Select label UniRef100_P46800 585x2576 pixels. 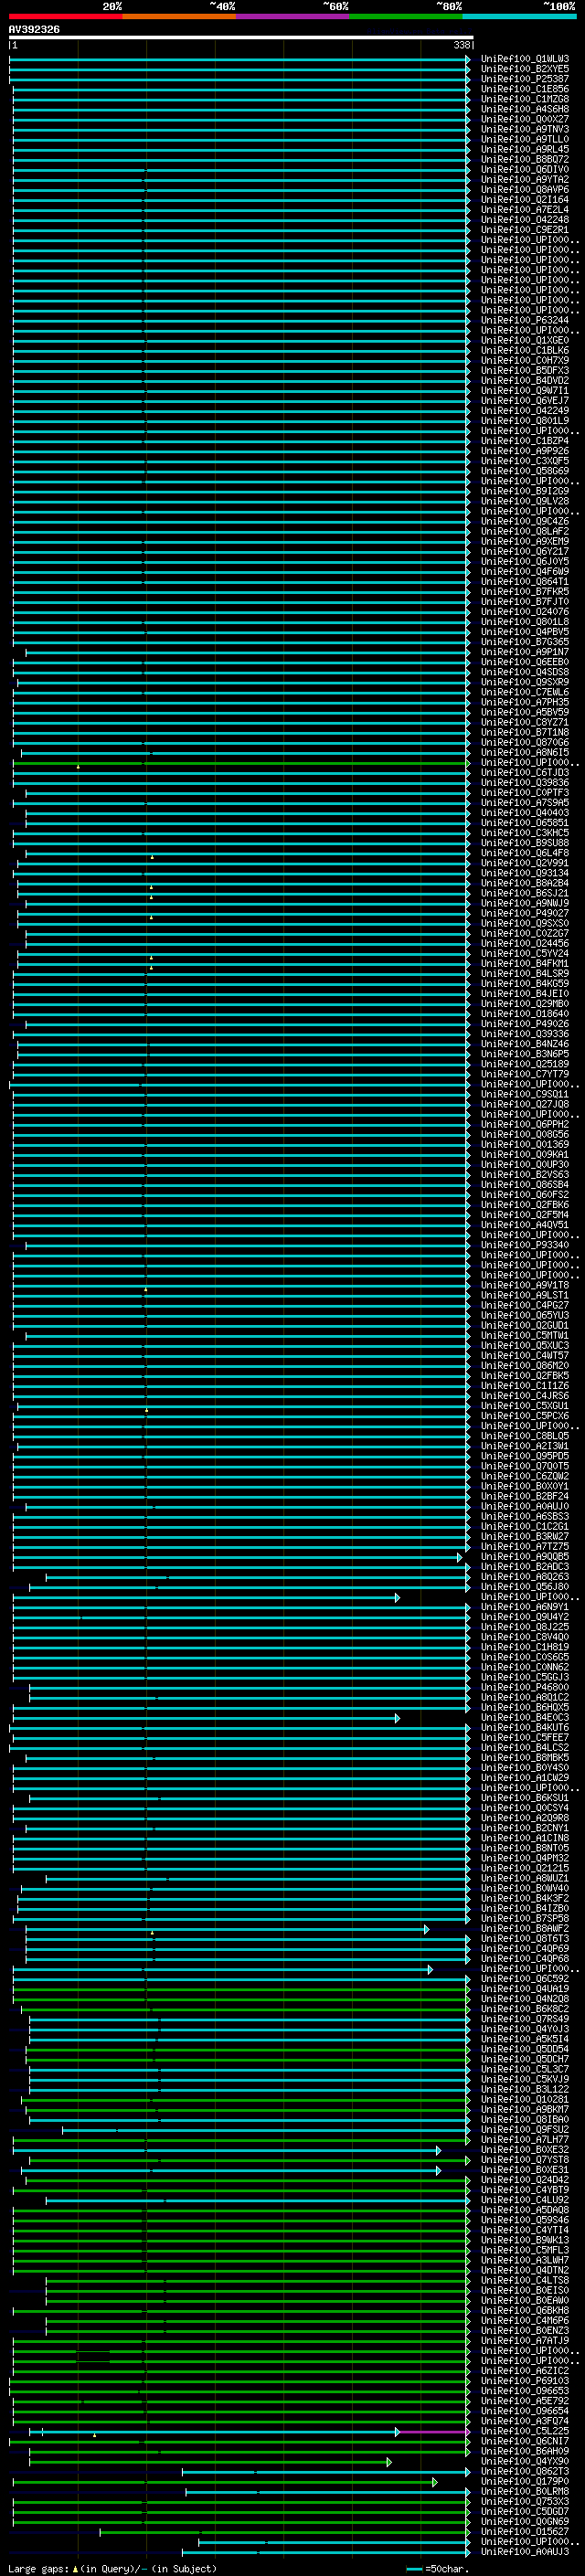525,1687
